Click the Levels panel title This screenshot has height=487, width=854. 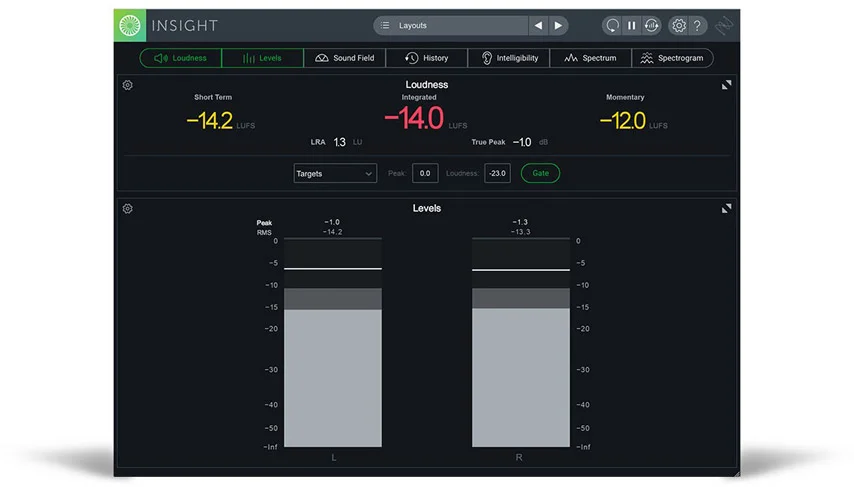click(426, 208)
